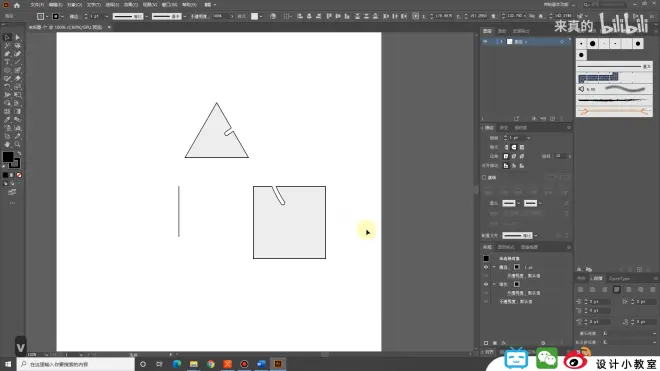Select the orange arrow brush stroke
660x371 pixels.
click(x=614, y=112)
